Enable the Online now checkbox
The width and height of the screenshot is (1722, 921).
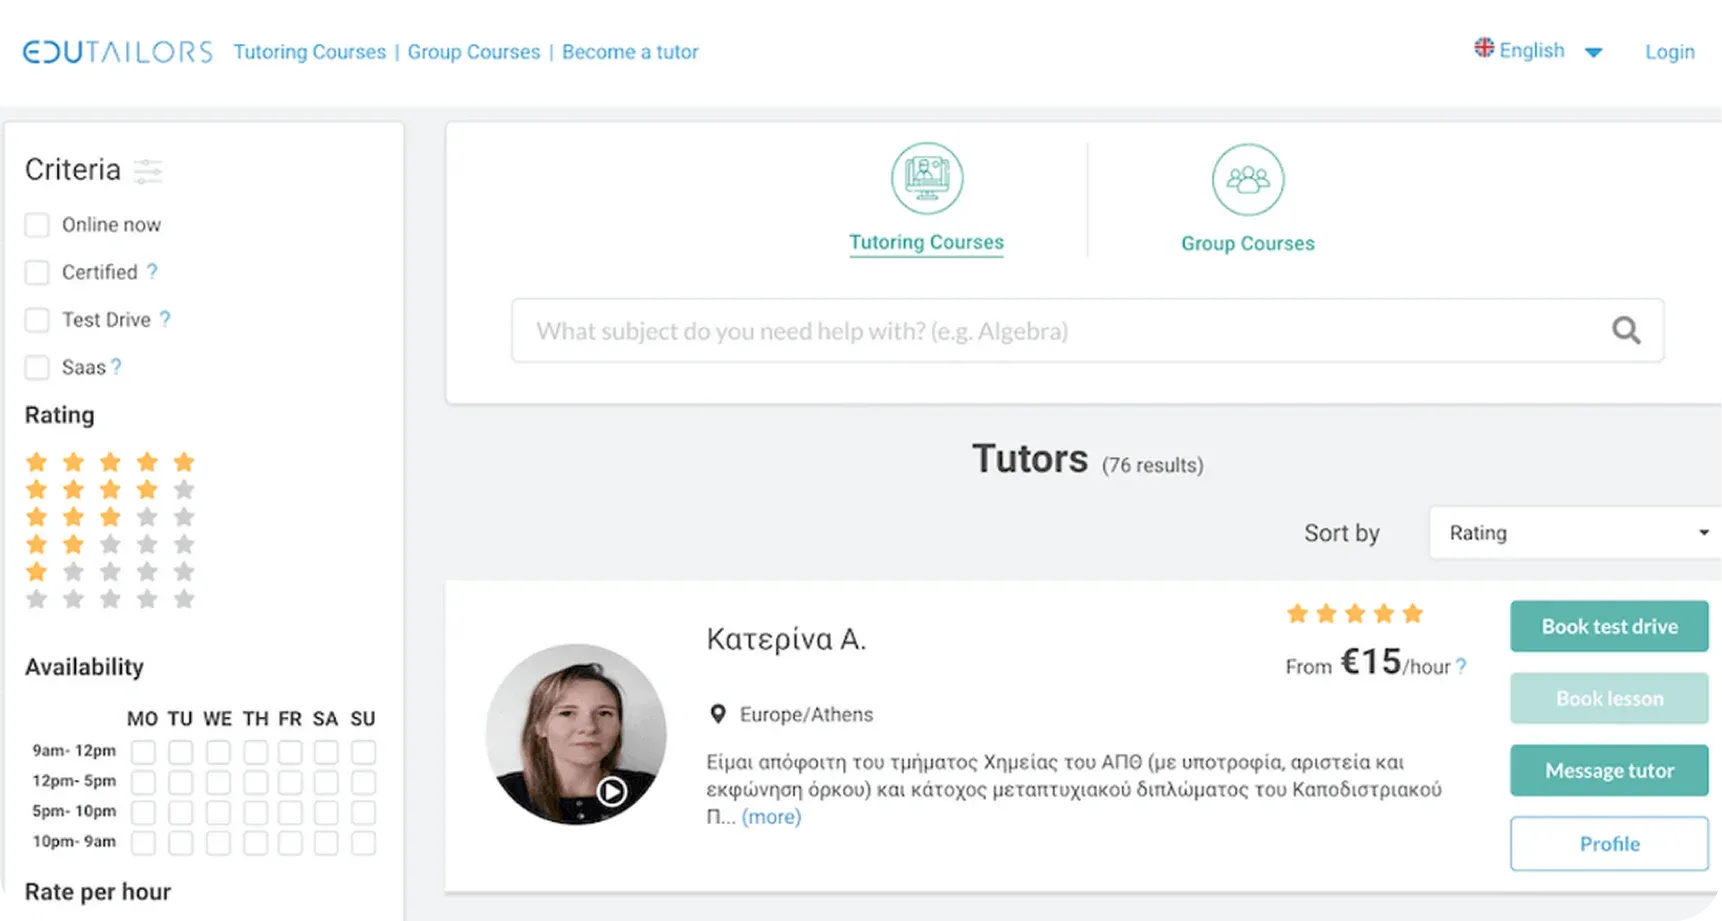click(37, 225)
